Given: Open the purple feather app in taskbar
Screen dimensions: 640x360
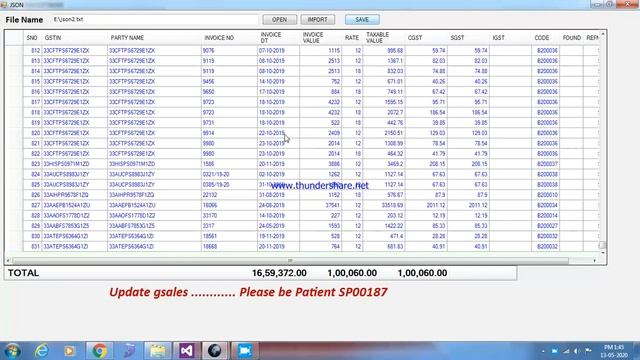Looking at the screenshot, I should [129, 351].
